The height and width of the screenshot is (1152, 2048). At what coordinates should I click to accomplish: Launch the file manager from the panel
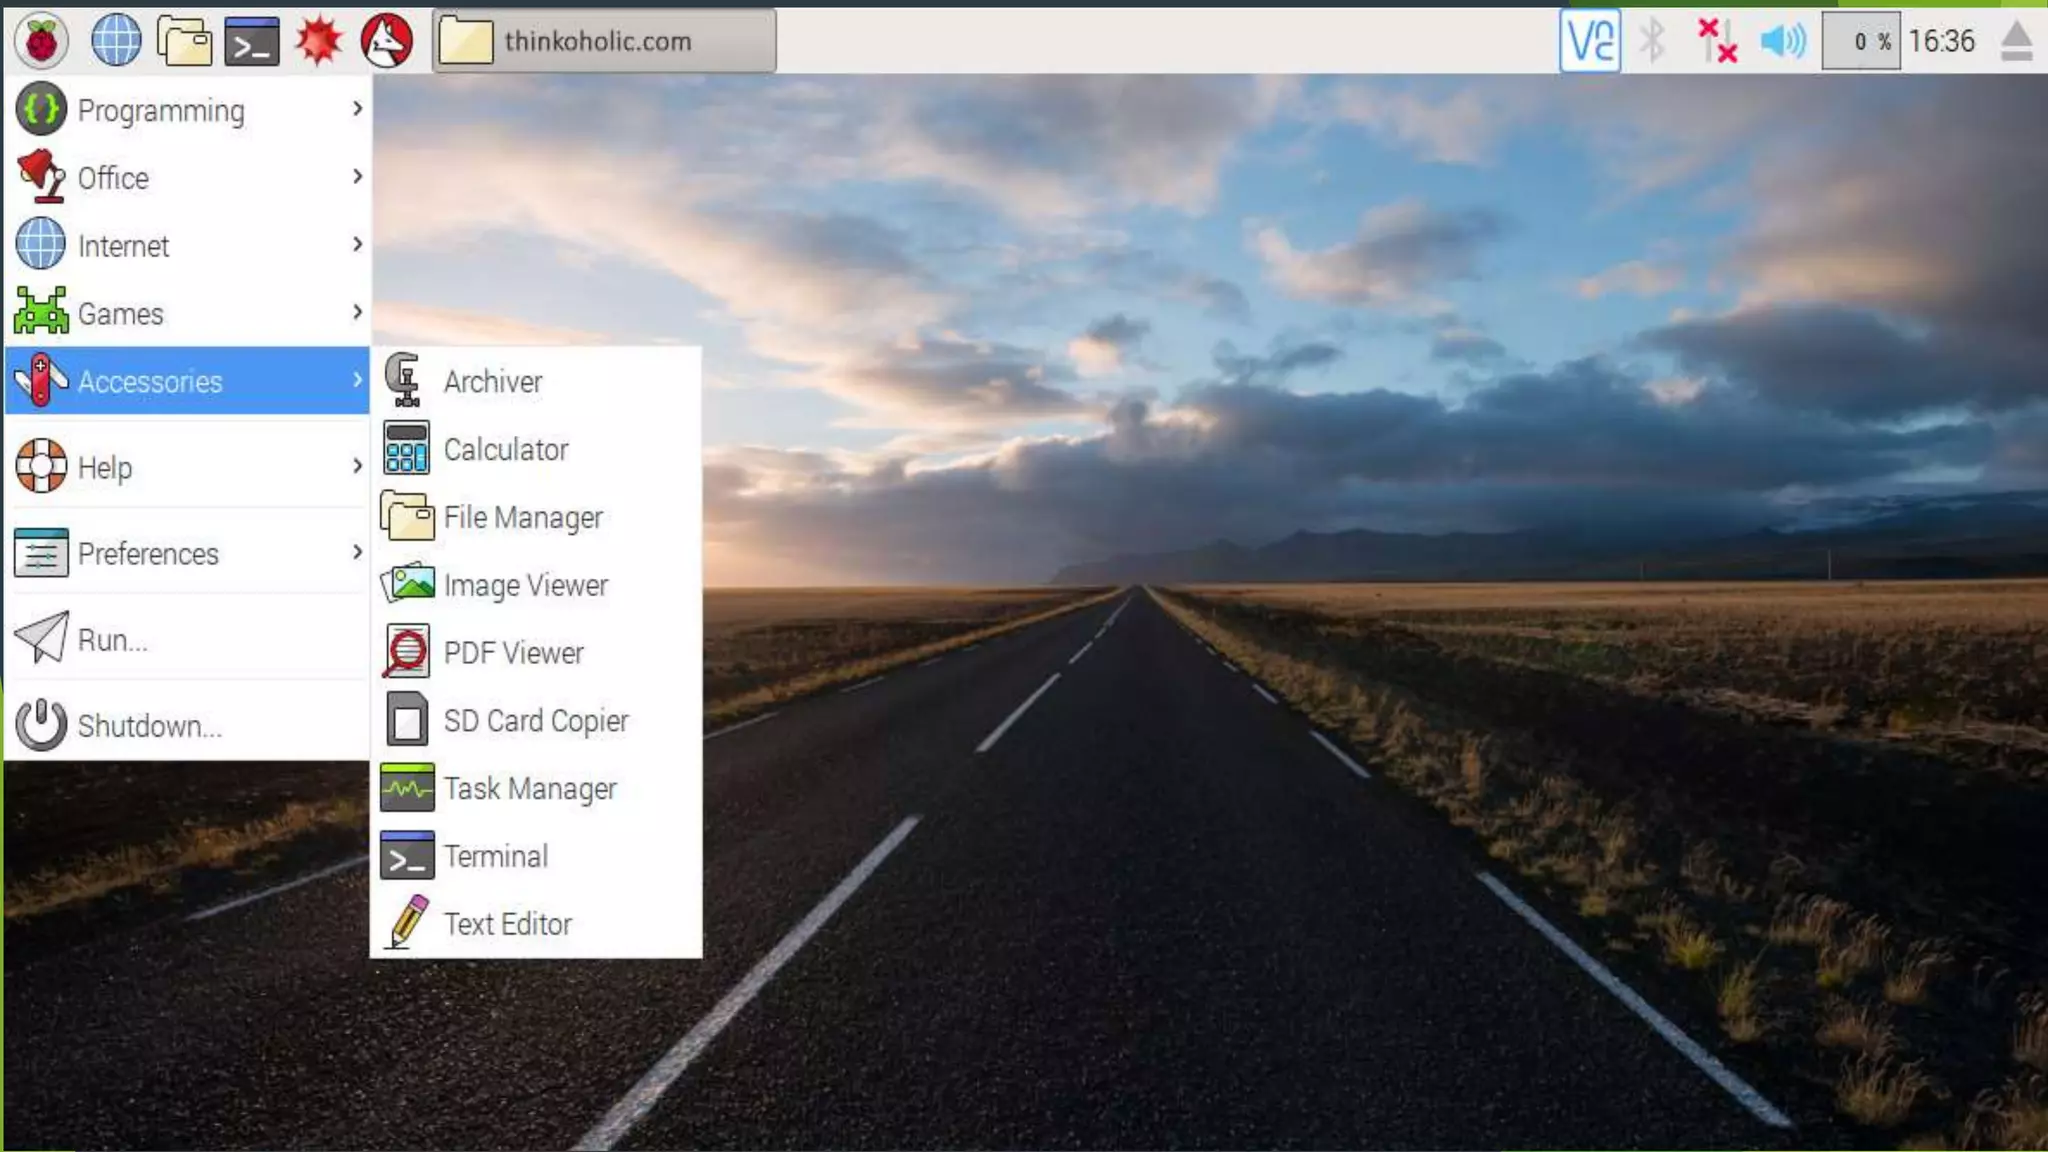[x=184, y=41]
